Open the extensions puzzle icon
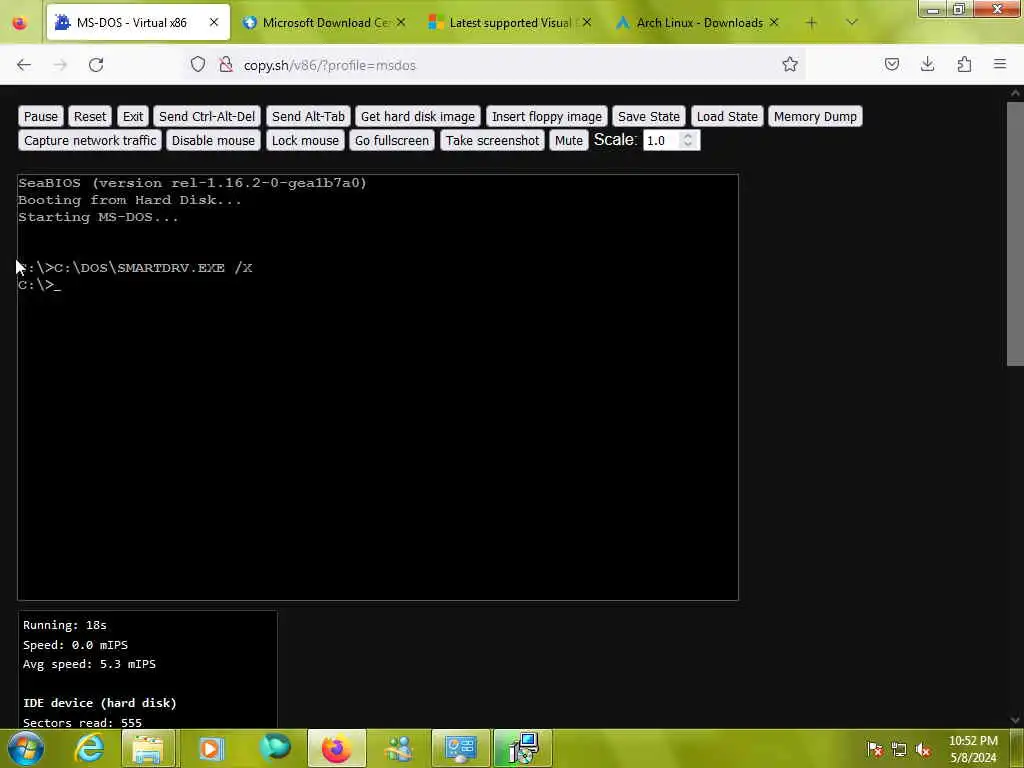The image size is (1024, 768). coord(964,64)
